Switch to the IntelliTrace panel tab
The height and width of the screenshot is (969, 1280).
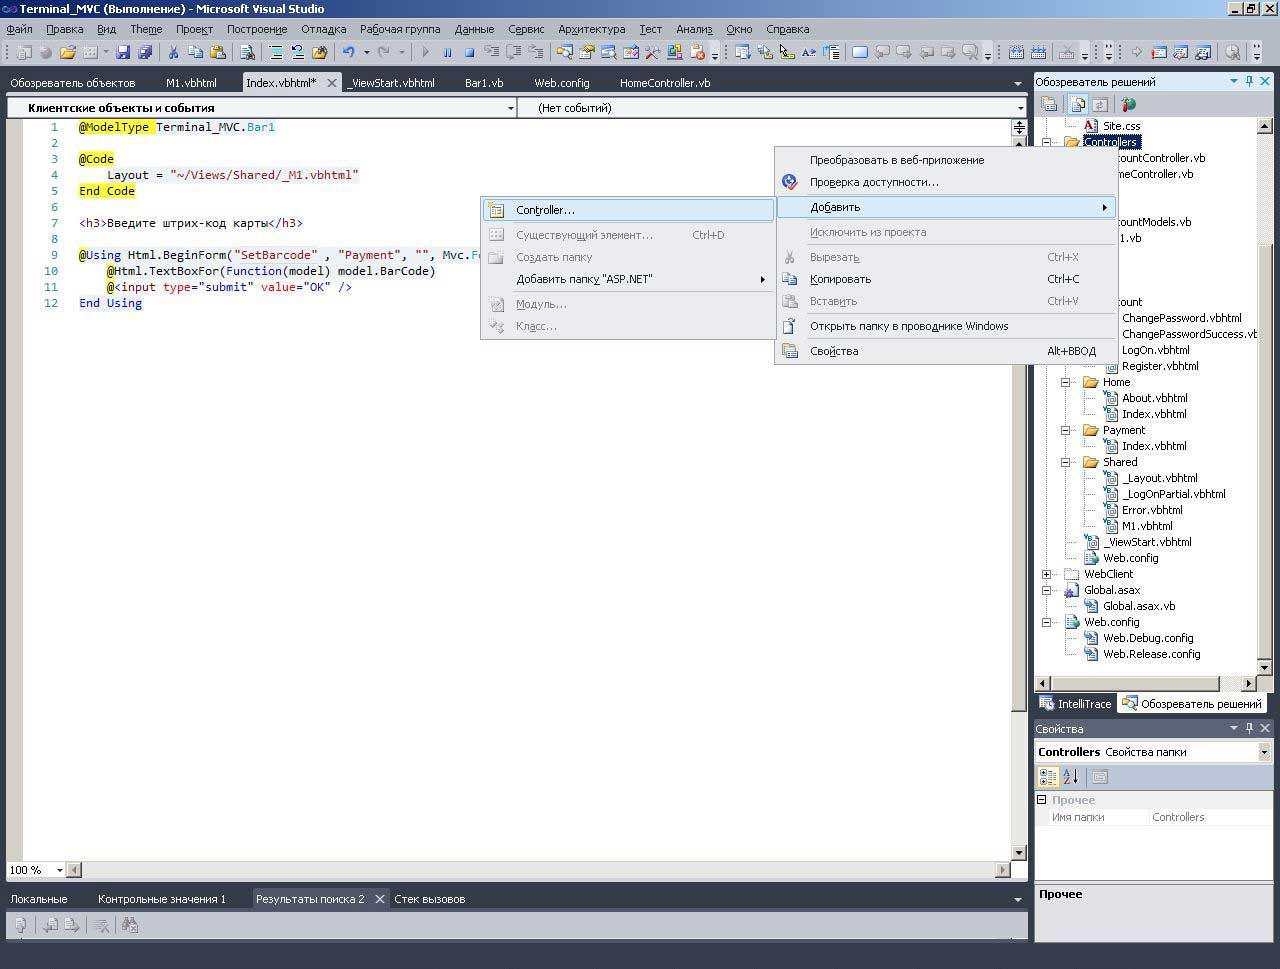(x=1076, y=704)
